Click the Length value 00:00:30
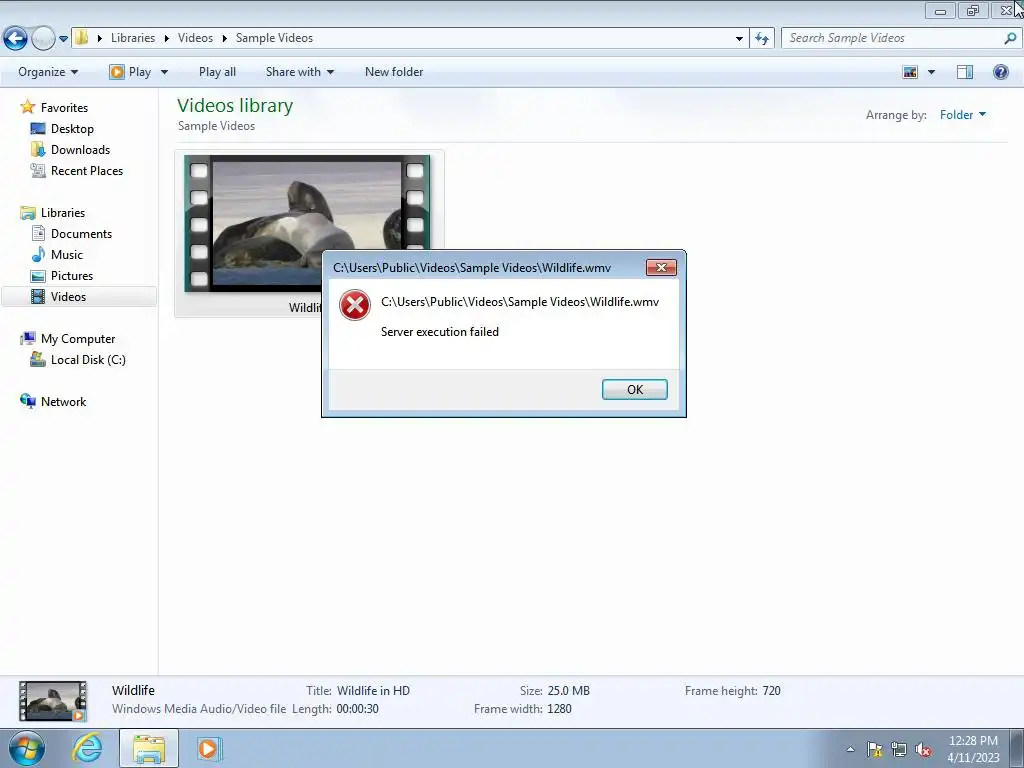 (x=357, y=709)
